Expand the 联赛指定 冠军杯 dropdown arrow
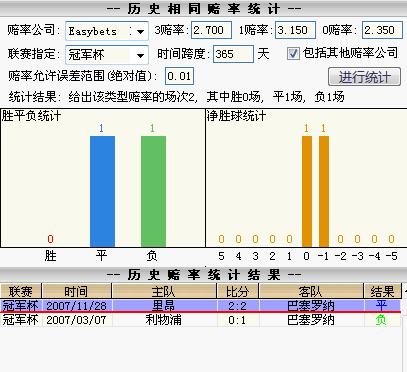407x372 pixels. 141,55
